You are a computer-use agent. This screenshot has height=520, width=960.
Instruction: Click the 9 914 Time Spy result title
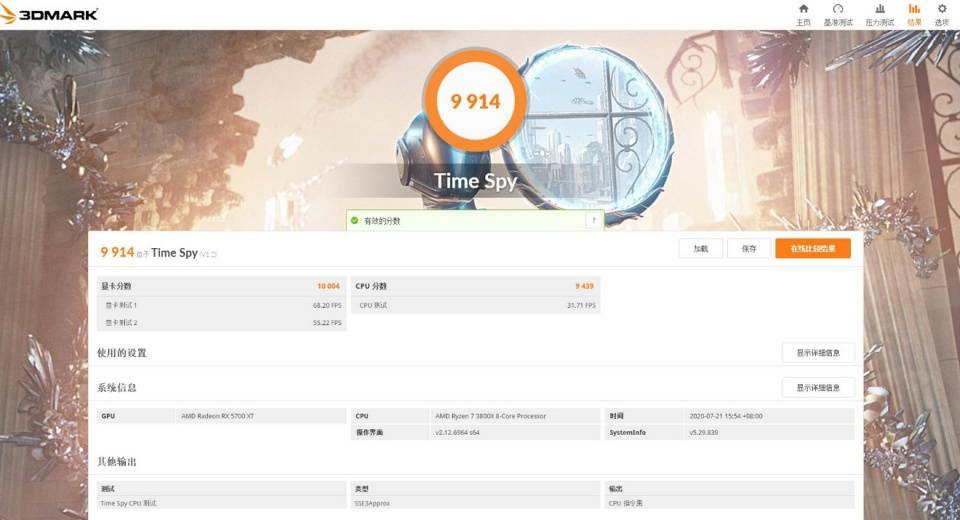pyautogui.click(x=159, y=252)
